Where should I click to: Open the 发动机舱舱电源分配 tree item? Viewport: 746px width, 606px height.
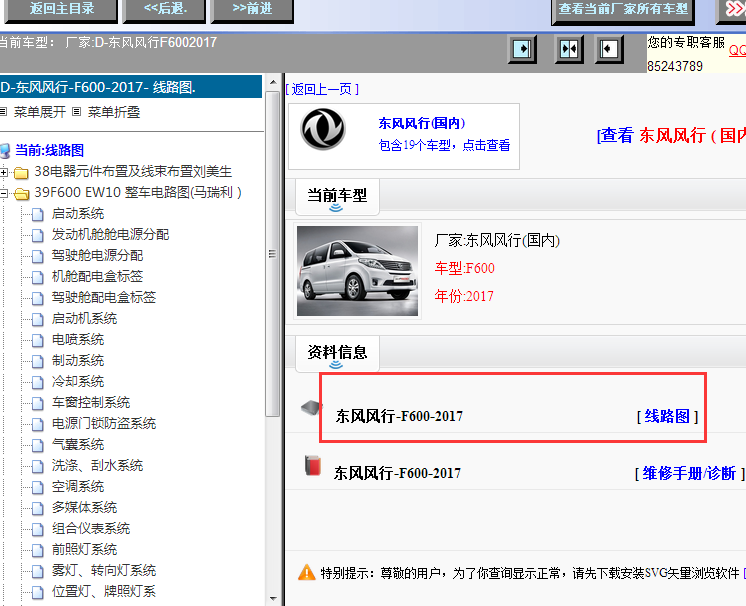point(110,235)
